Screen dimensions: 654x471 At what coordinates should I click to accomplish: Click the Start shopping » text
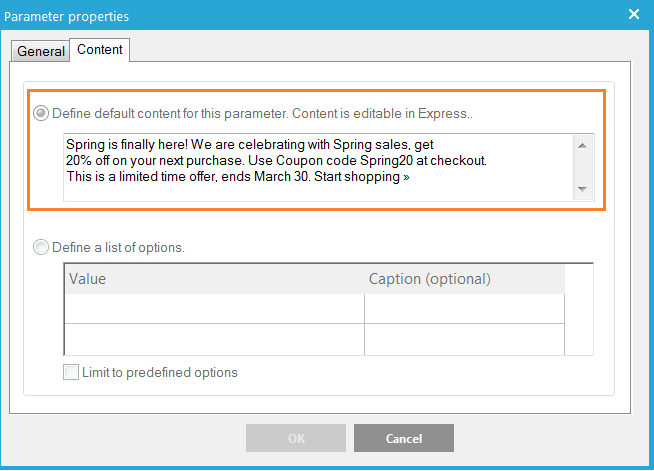click(363, 177)
